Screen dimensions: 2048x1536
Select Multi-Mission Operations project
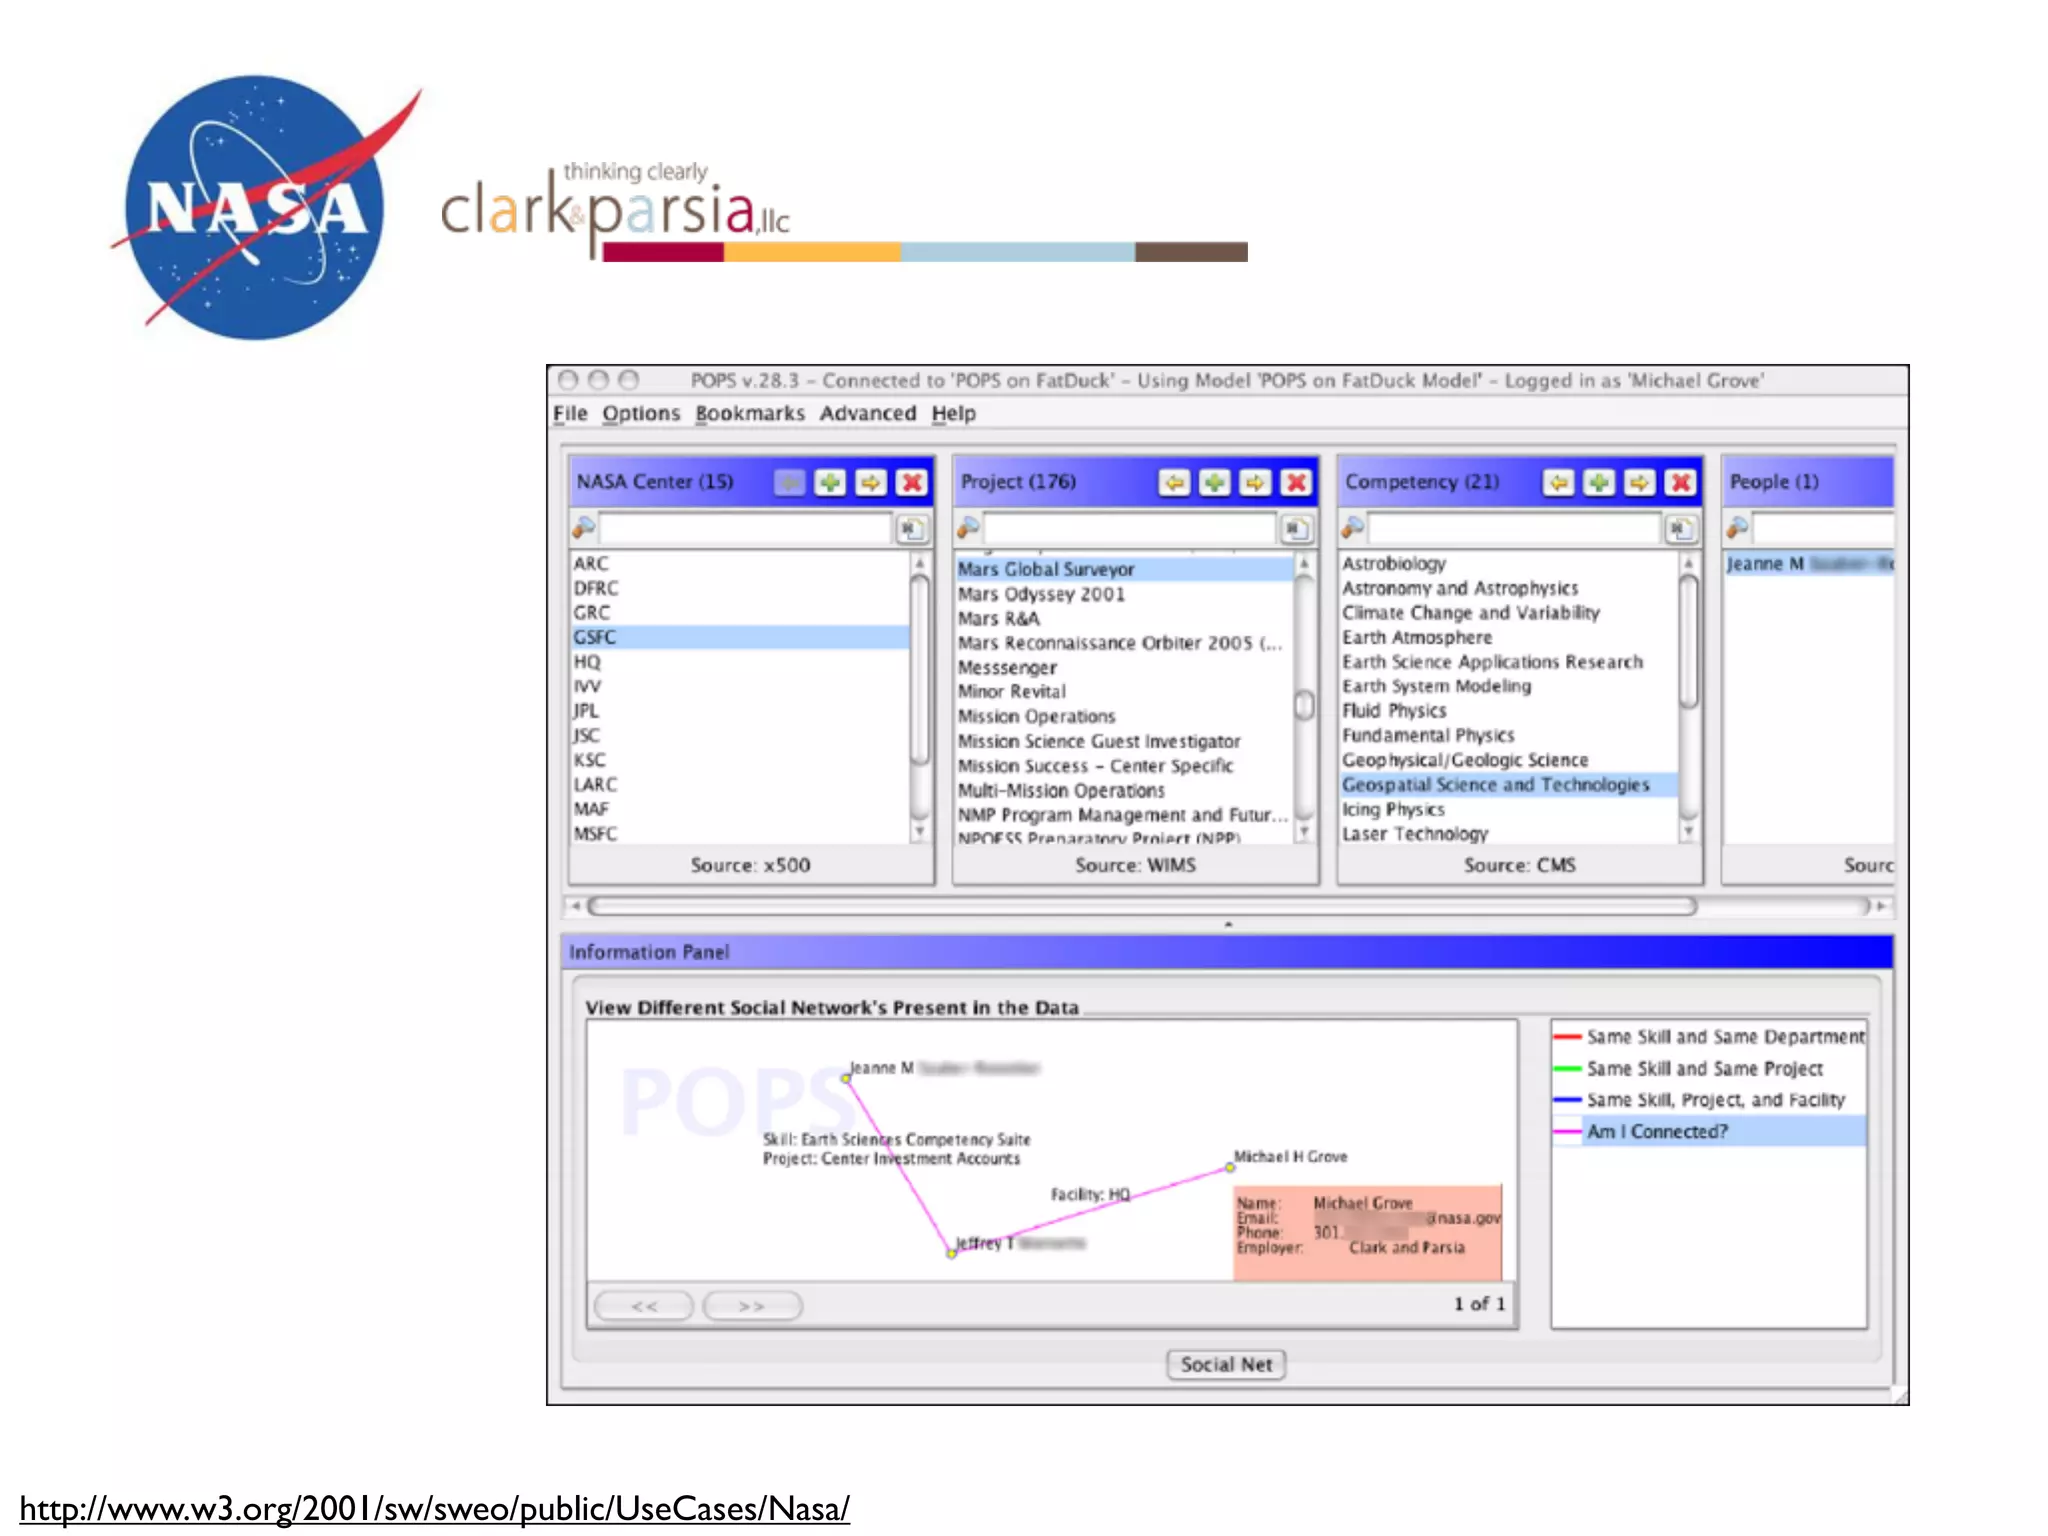coord(1124,790)
